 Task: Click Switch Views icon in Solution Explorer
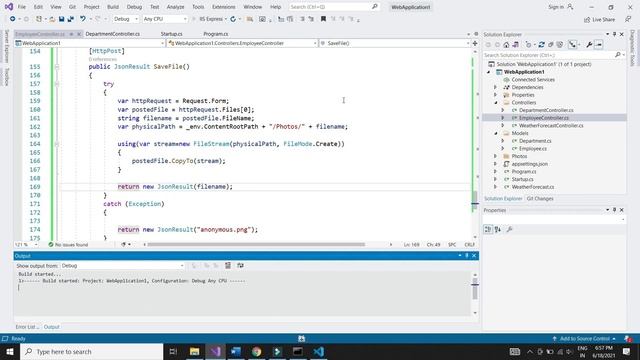(x=516, y=44)
